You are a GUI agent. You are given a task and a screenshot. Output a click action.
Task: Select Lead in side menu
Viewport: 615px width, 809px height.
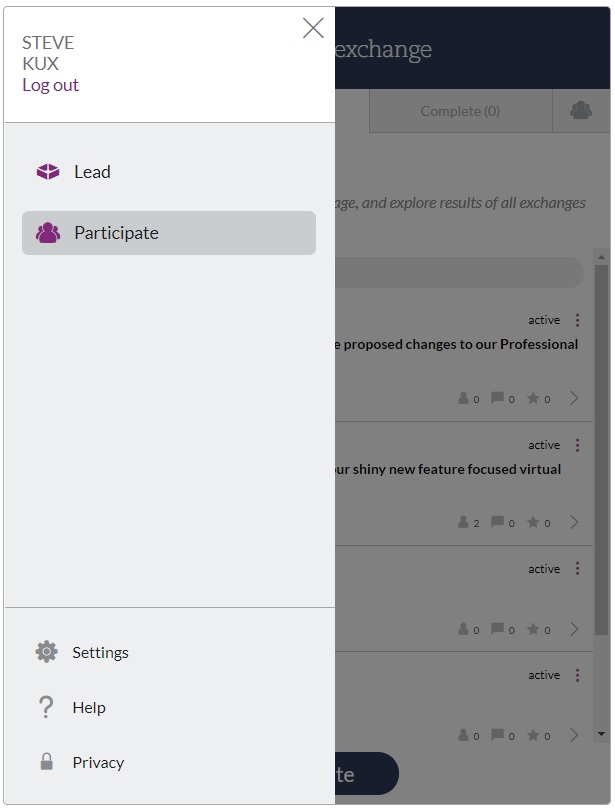point(169,171)
